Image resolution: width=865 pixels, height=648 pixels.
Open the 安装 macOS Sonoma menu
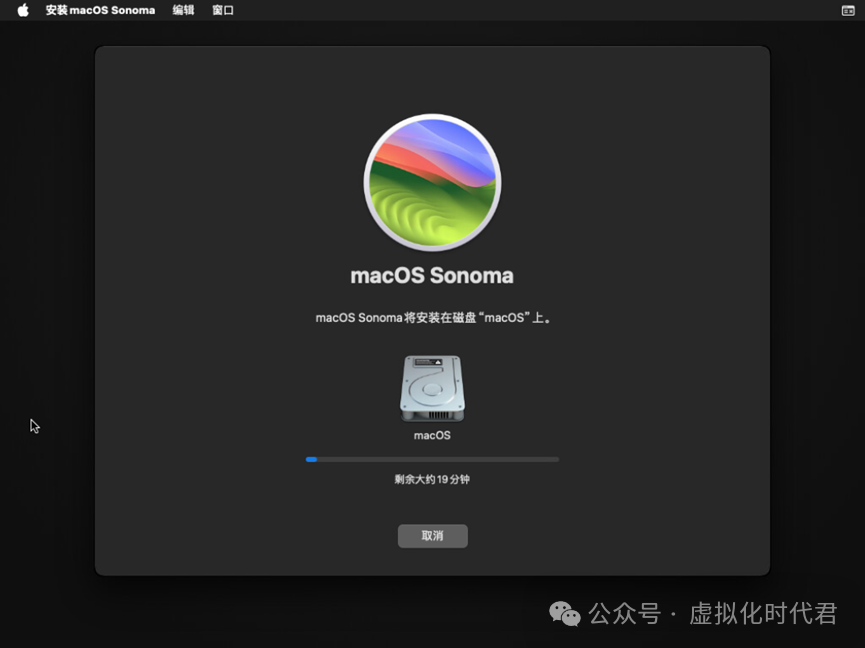100,10
